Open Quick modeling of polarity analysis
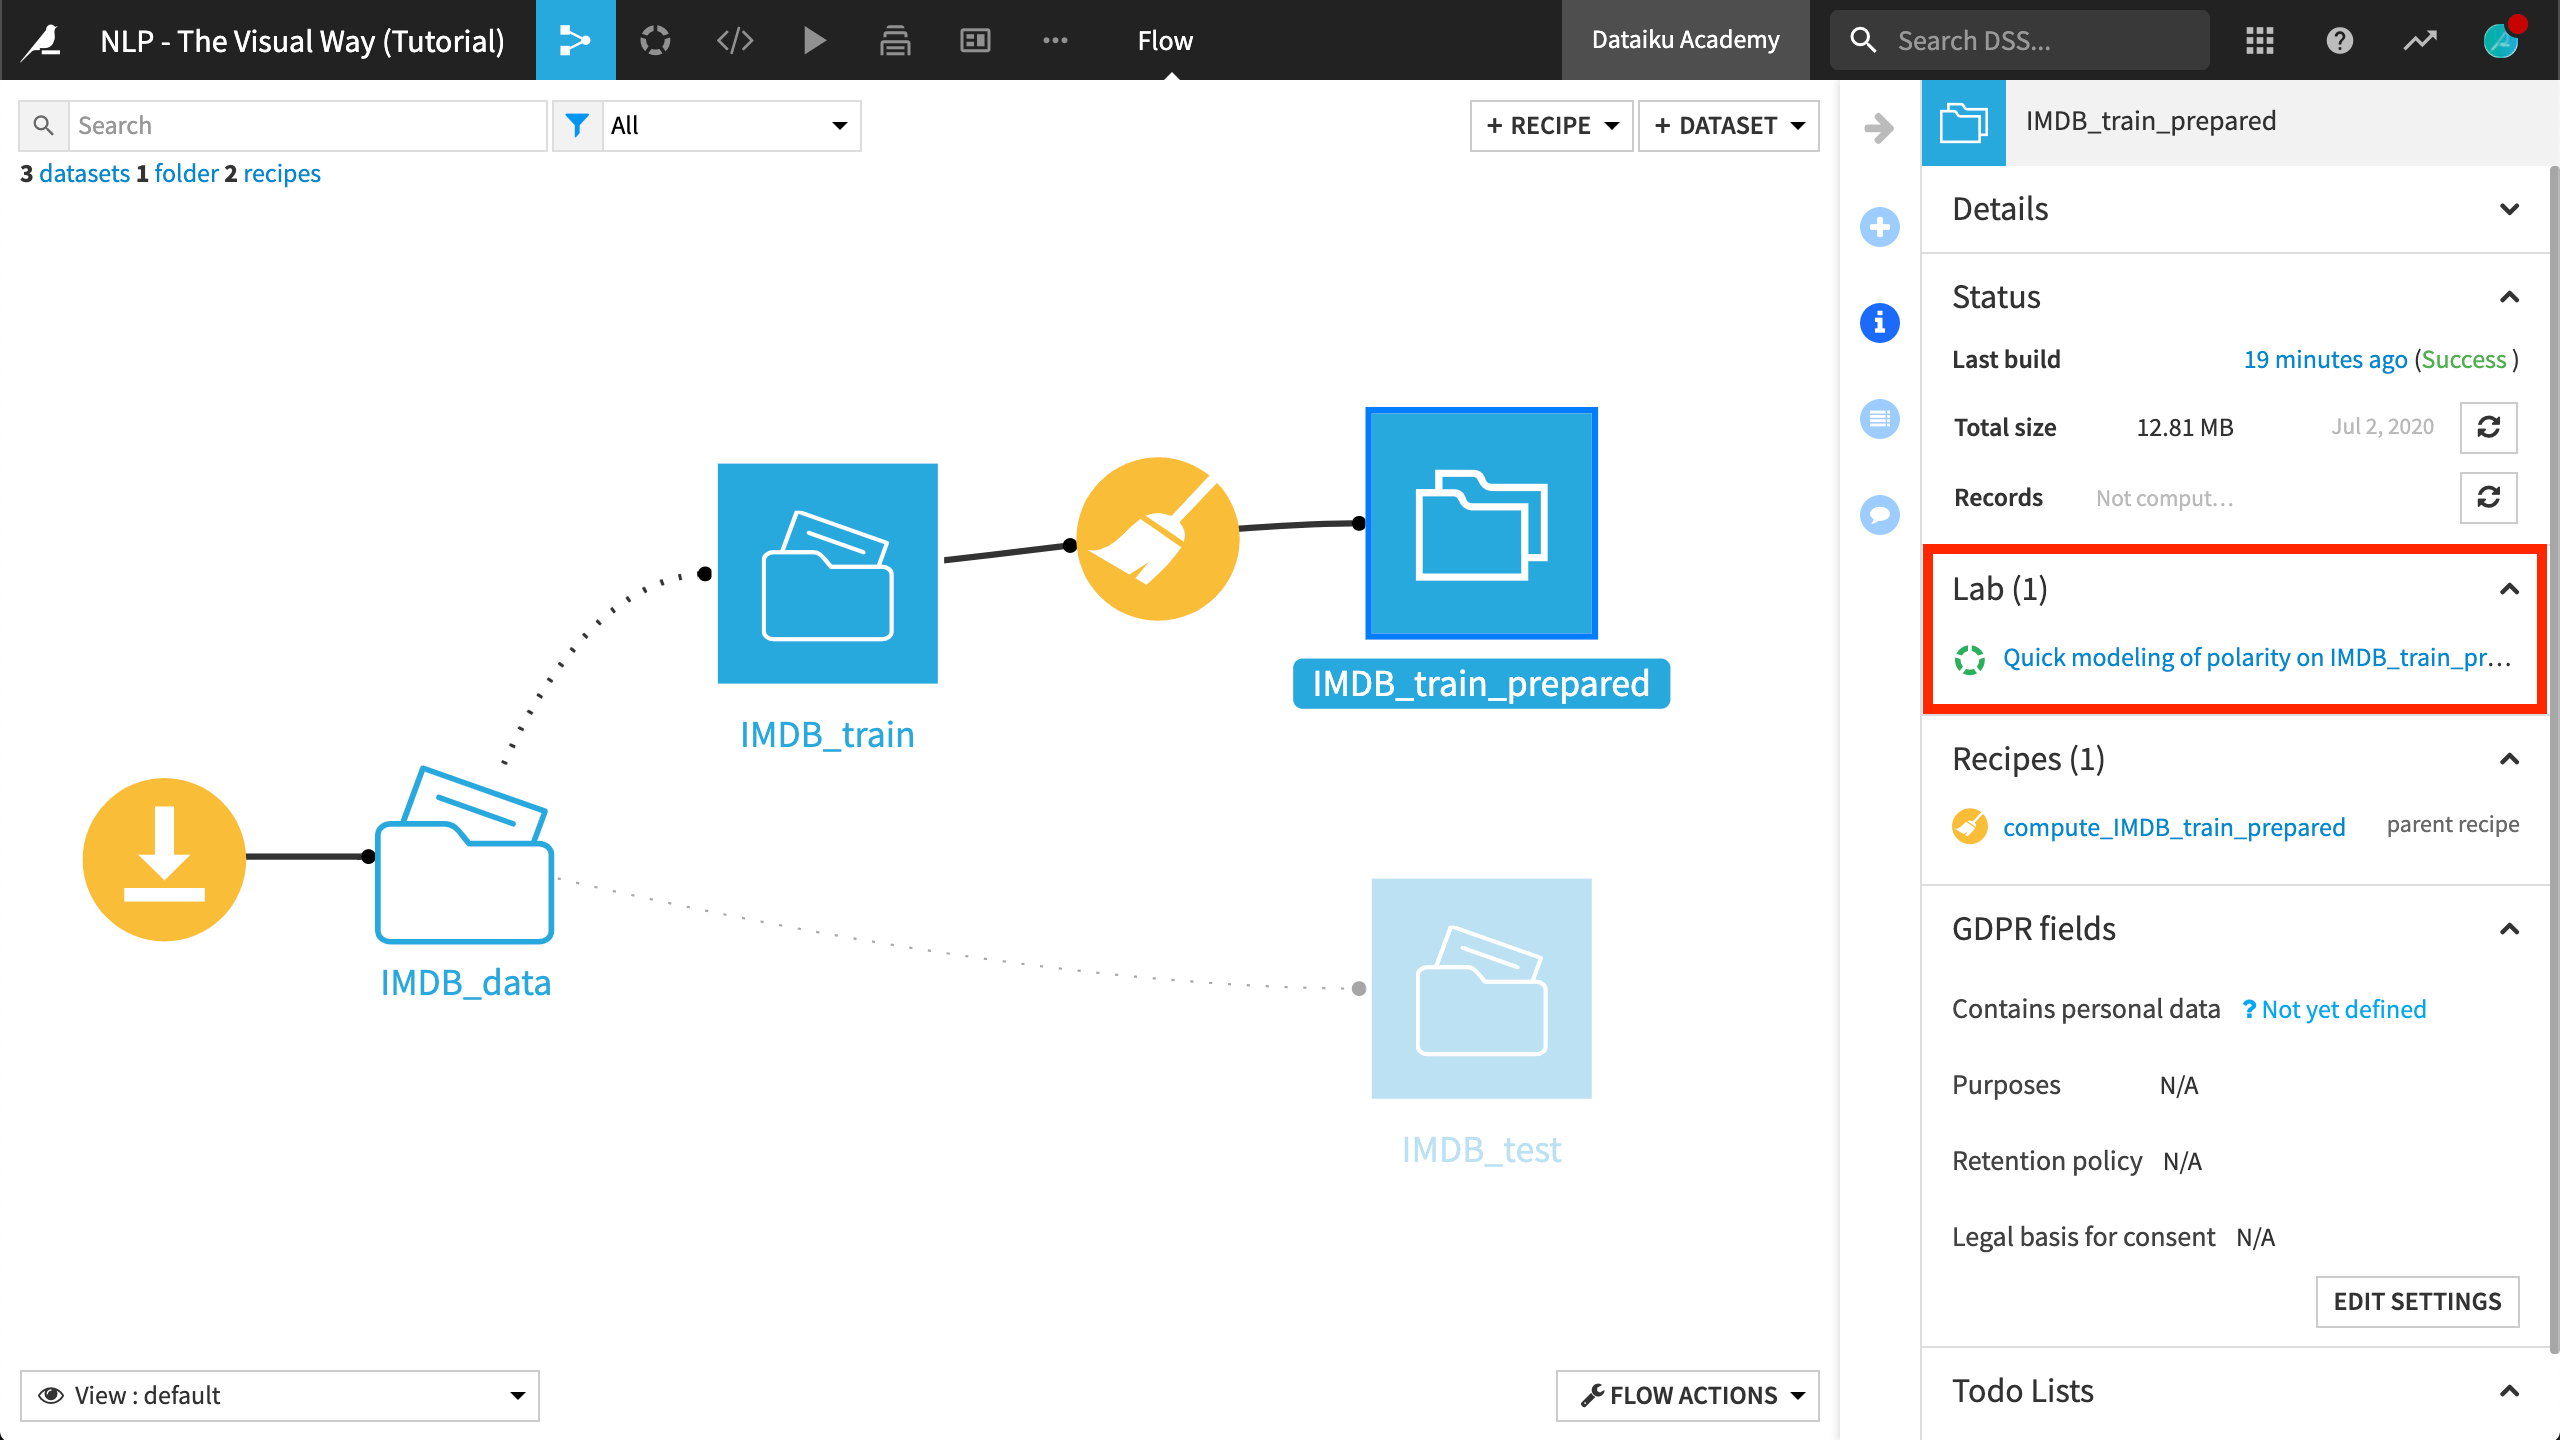The height and width of the screenshot is (1440, 2560). [2256, 657]
